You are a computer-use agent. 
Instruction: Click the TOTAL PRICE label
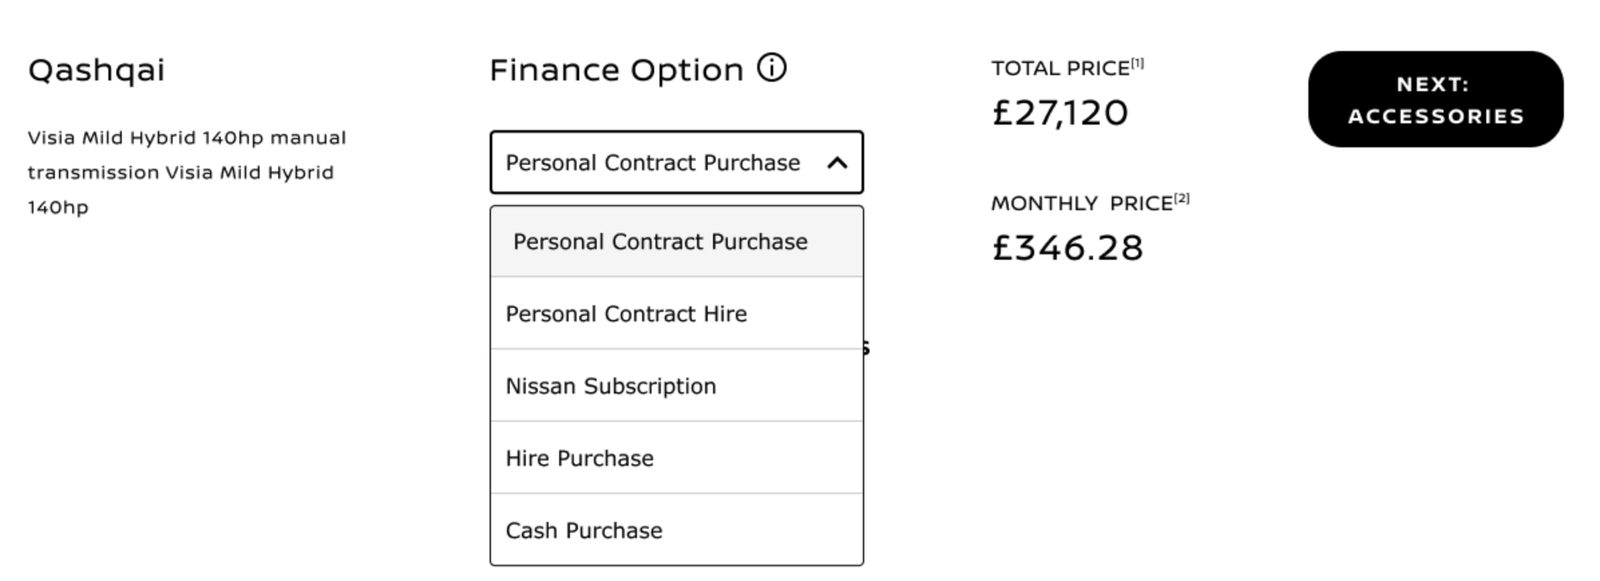(1060, 69)
